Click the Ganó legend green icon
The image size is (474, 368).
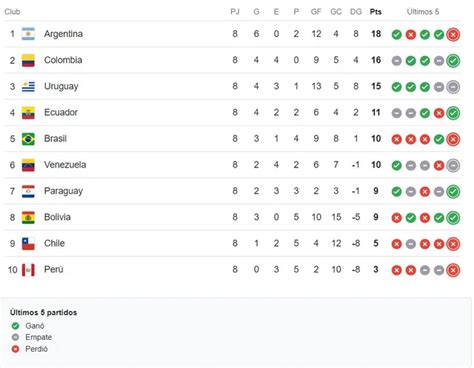click(x=15, y=326)
